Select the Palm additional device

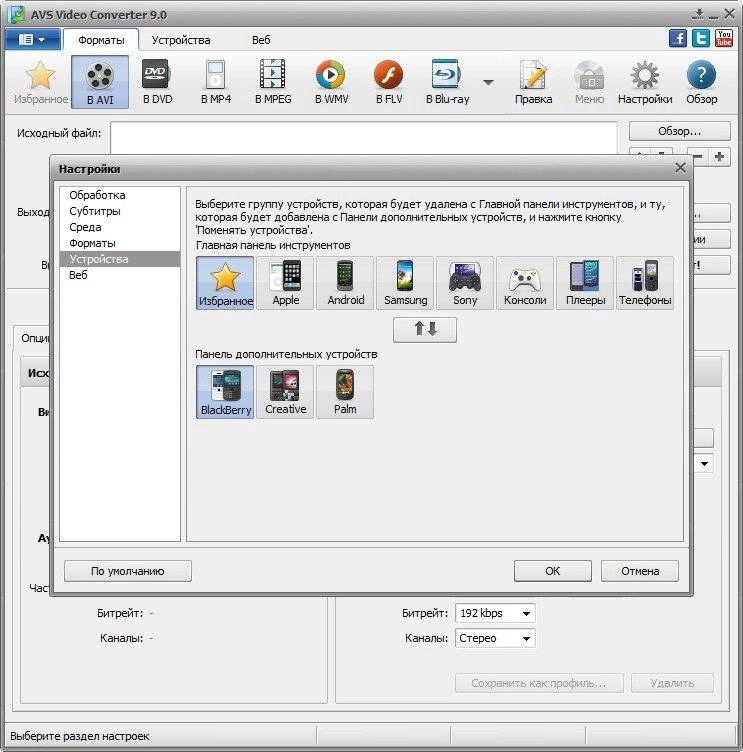[x=345, y=392]
